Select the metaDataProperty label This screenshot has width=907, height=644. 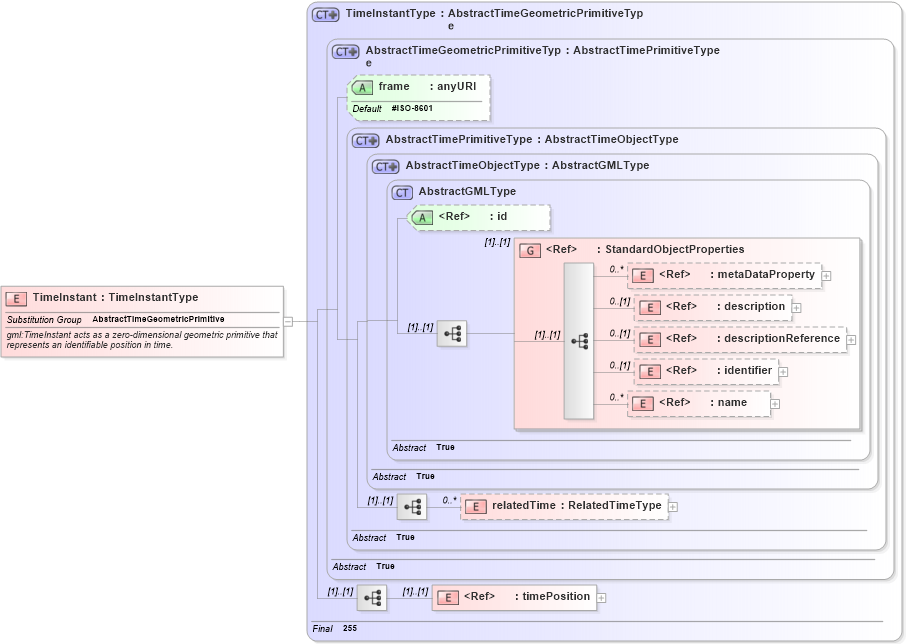pyautogui.click(x=766, y=274)
